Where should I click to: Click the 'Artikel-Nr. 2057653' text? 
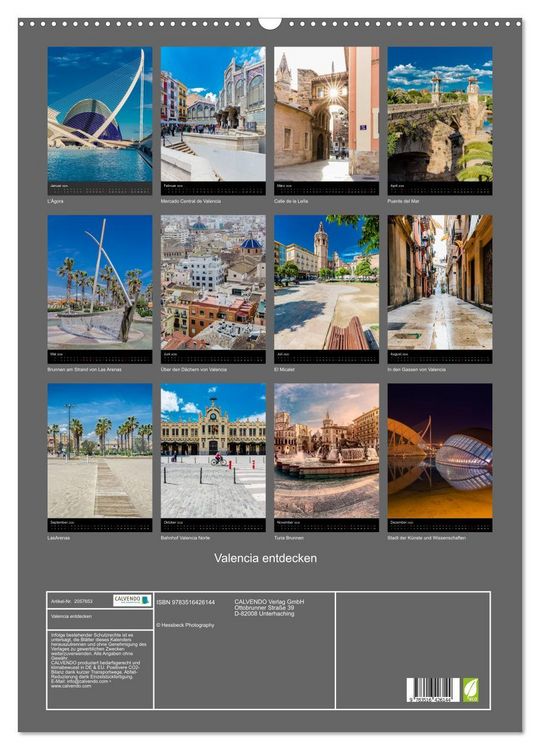[x=72, y=601]
